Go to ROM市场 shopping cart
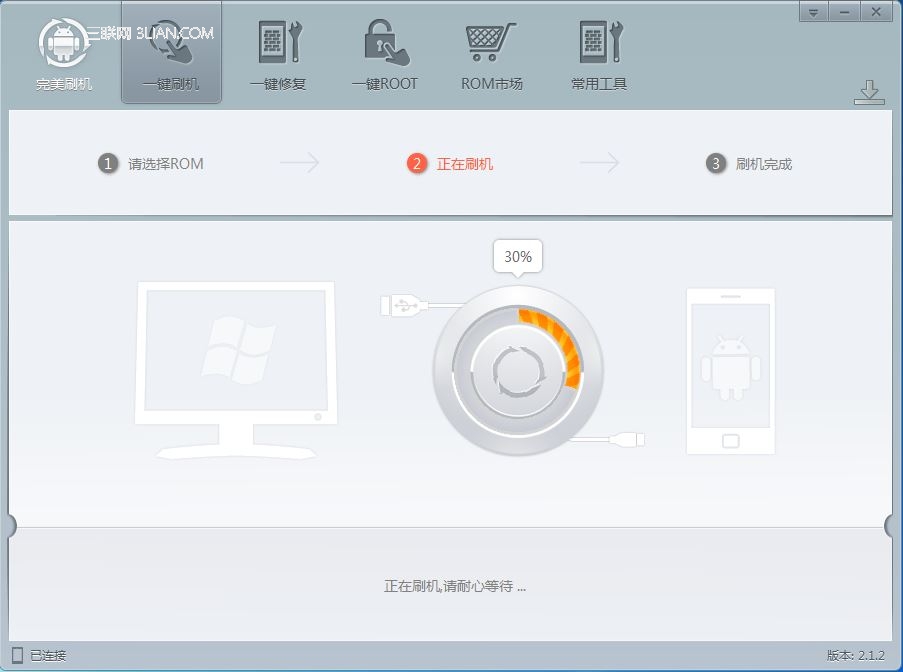The image size is (903, 672). click(x=491, y=55)
